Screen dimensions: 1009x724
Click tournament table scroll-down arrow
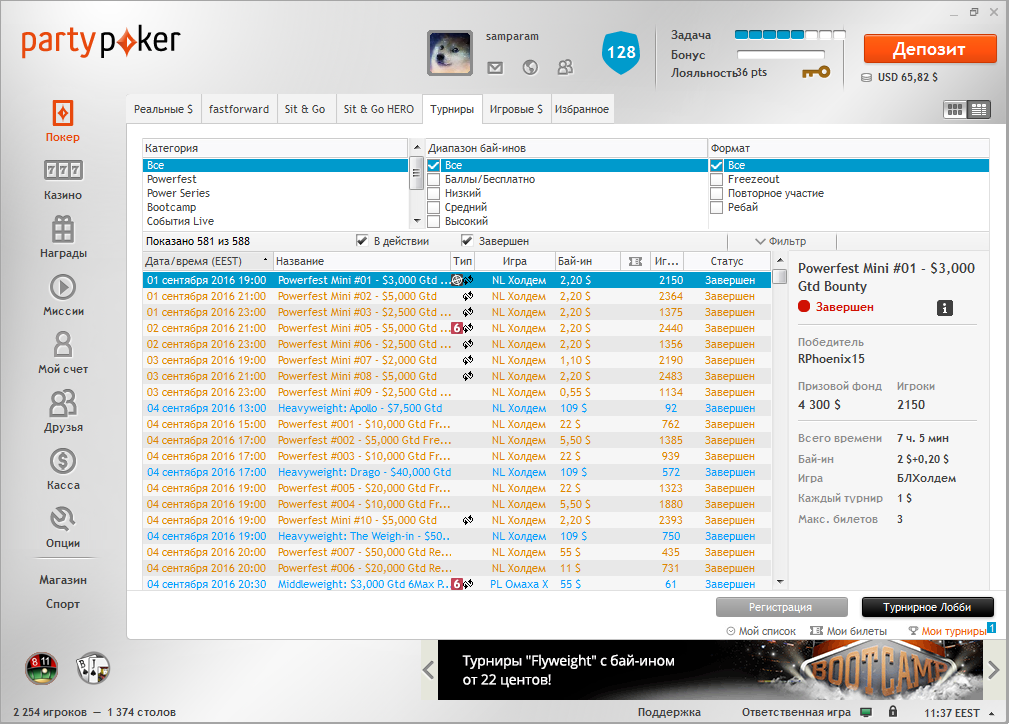click(780, 582)
